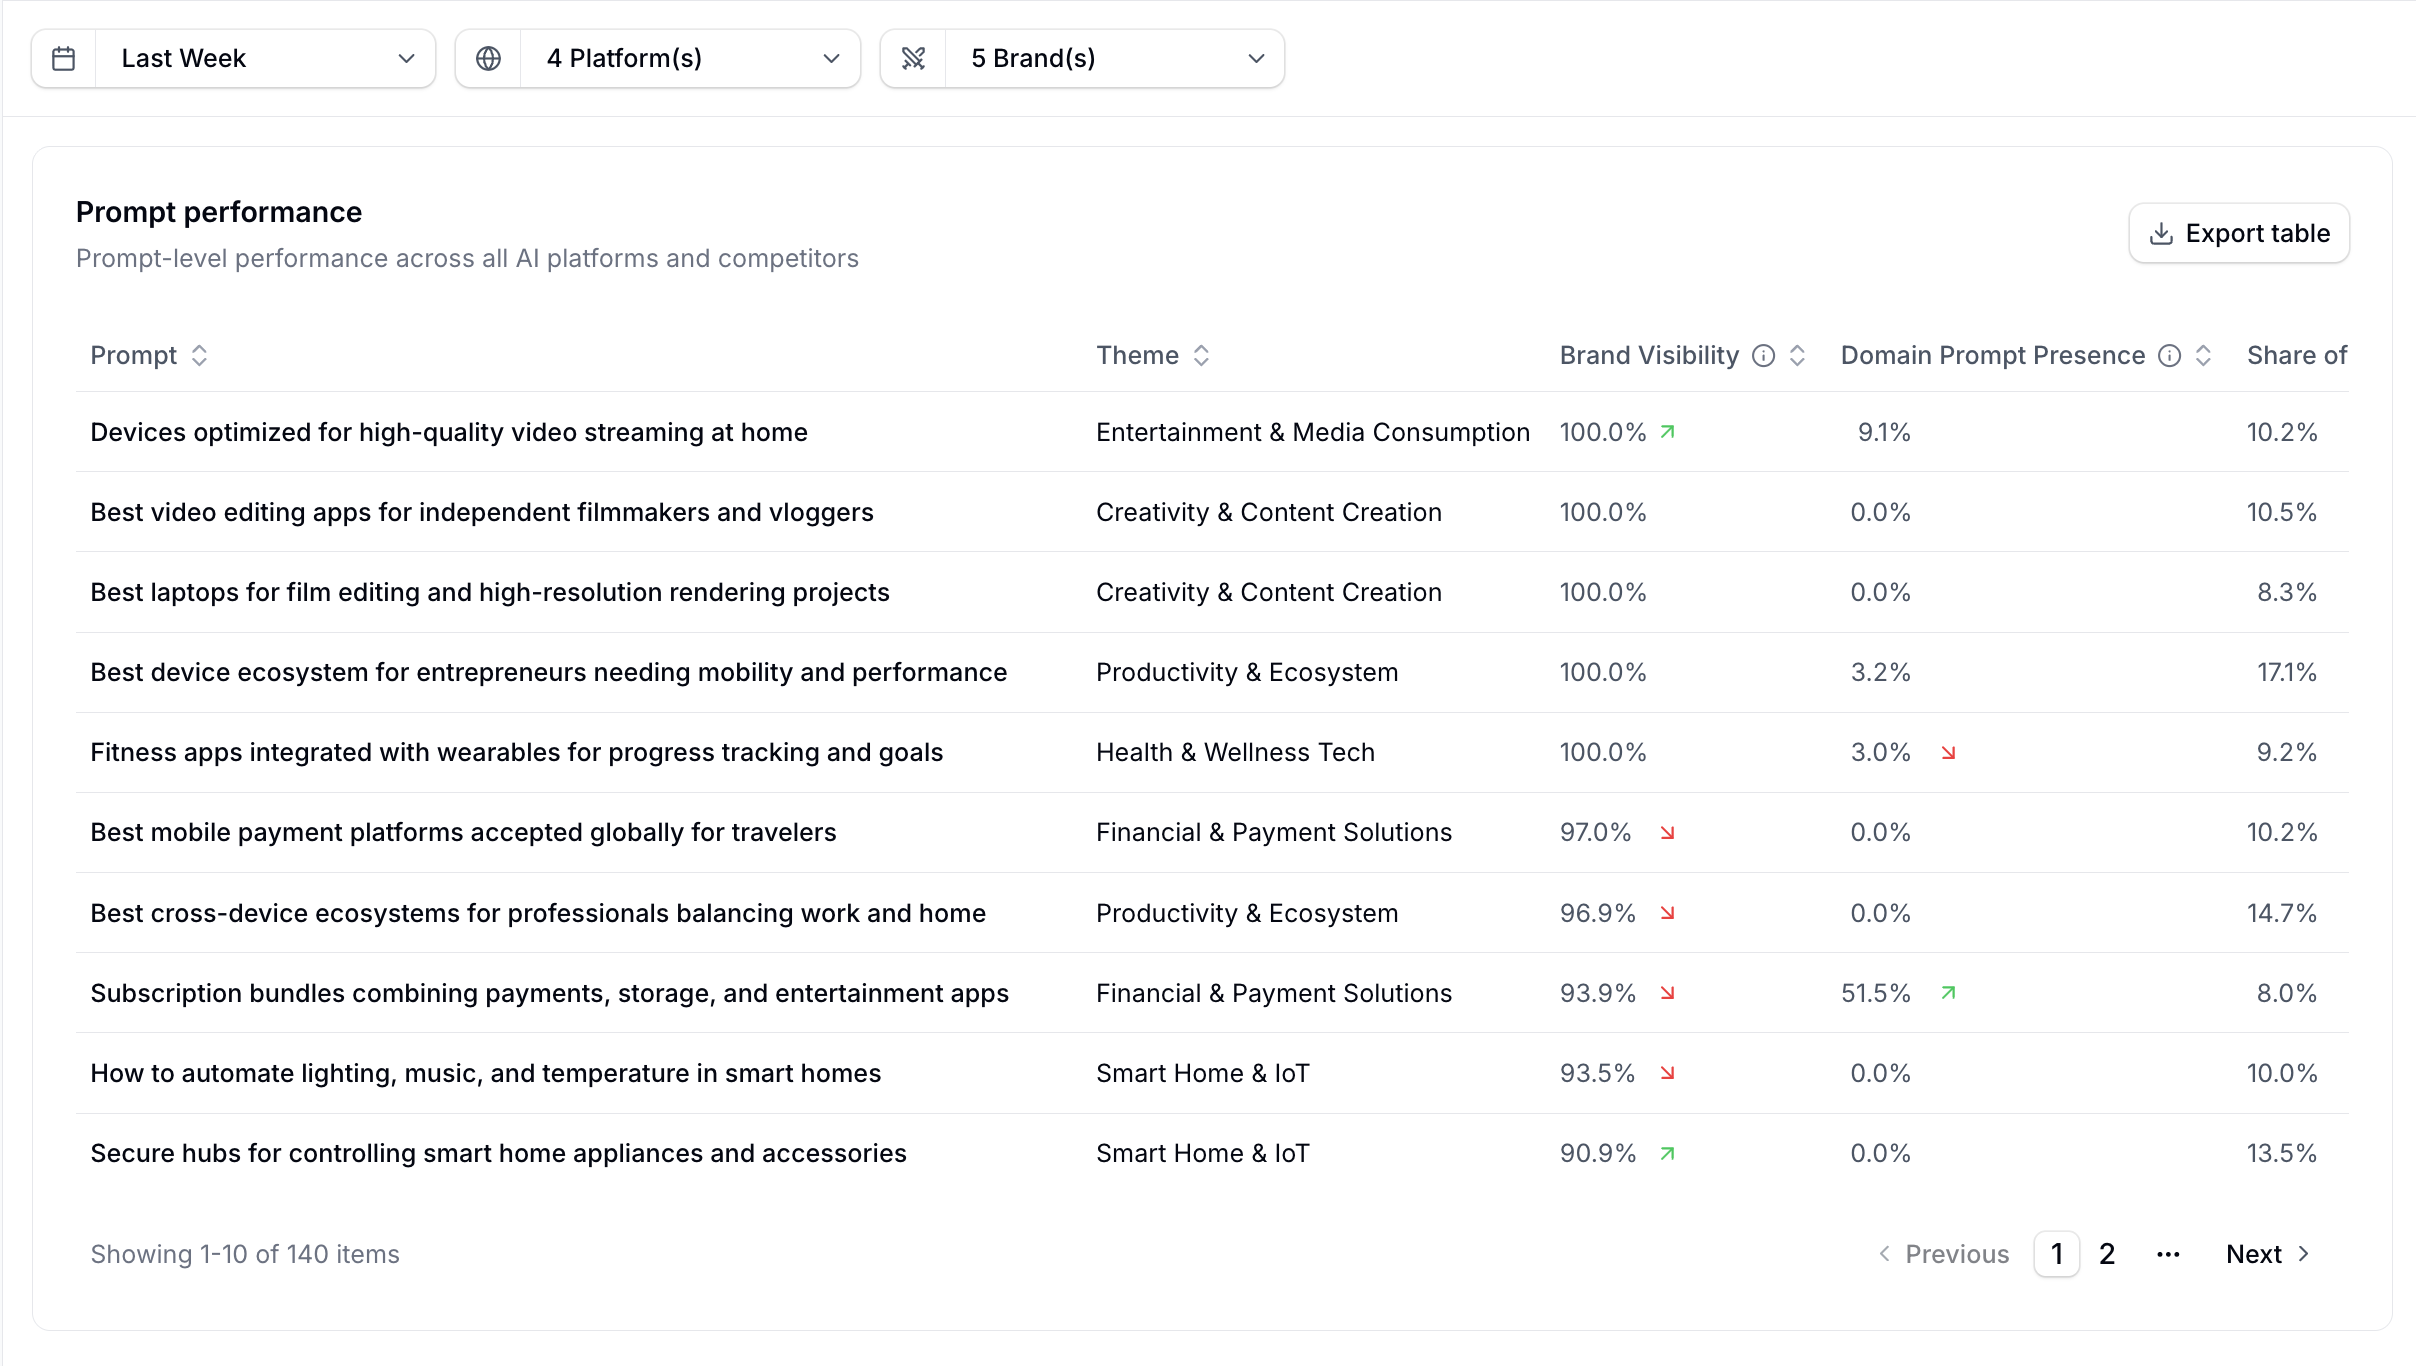Go to page 2
Viewport: 2416px width, 1366px height.
(x=2107, y=1254)
